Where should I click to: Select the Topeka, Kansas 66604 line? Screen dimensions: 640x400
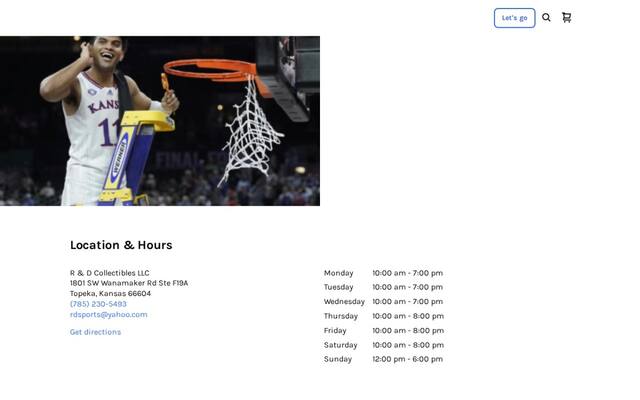pos(110,293)
